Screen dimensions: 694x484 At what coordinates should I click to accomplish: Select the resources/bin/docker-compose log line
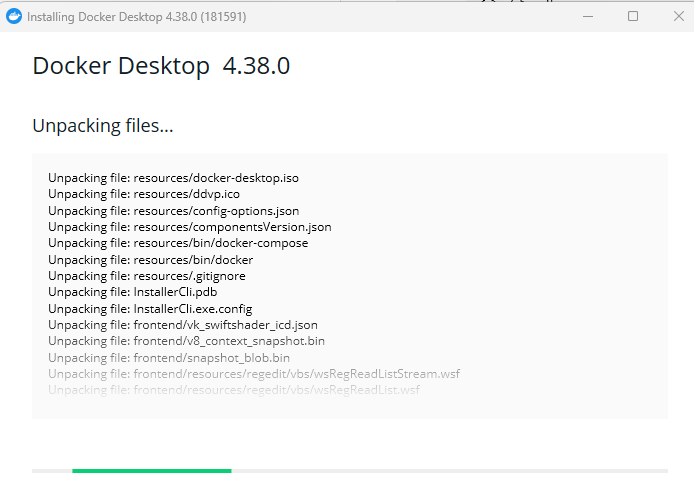178,243
